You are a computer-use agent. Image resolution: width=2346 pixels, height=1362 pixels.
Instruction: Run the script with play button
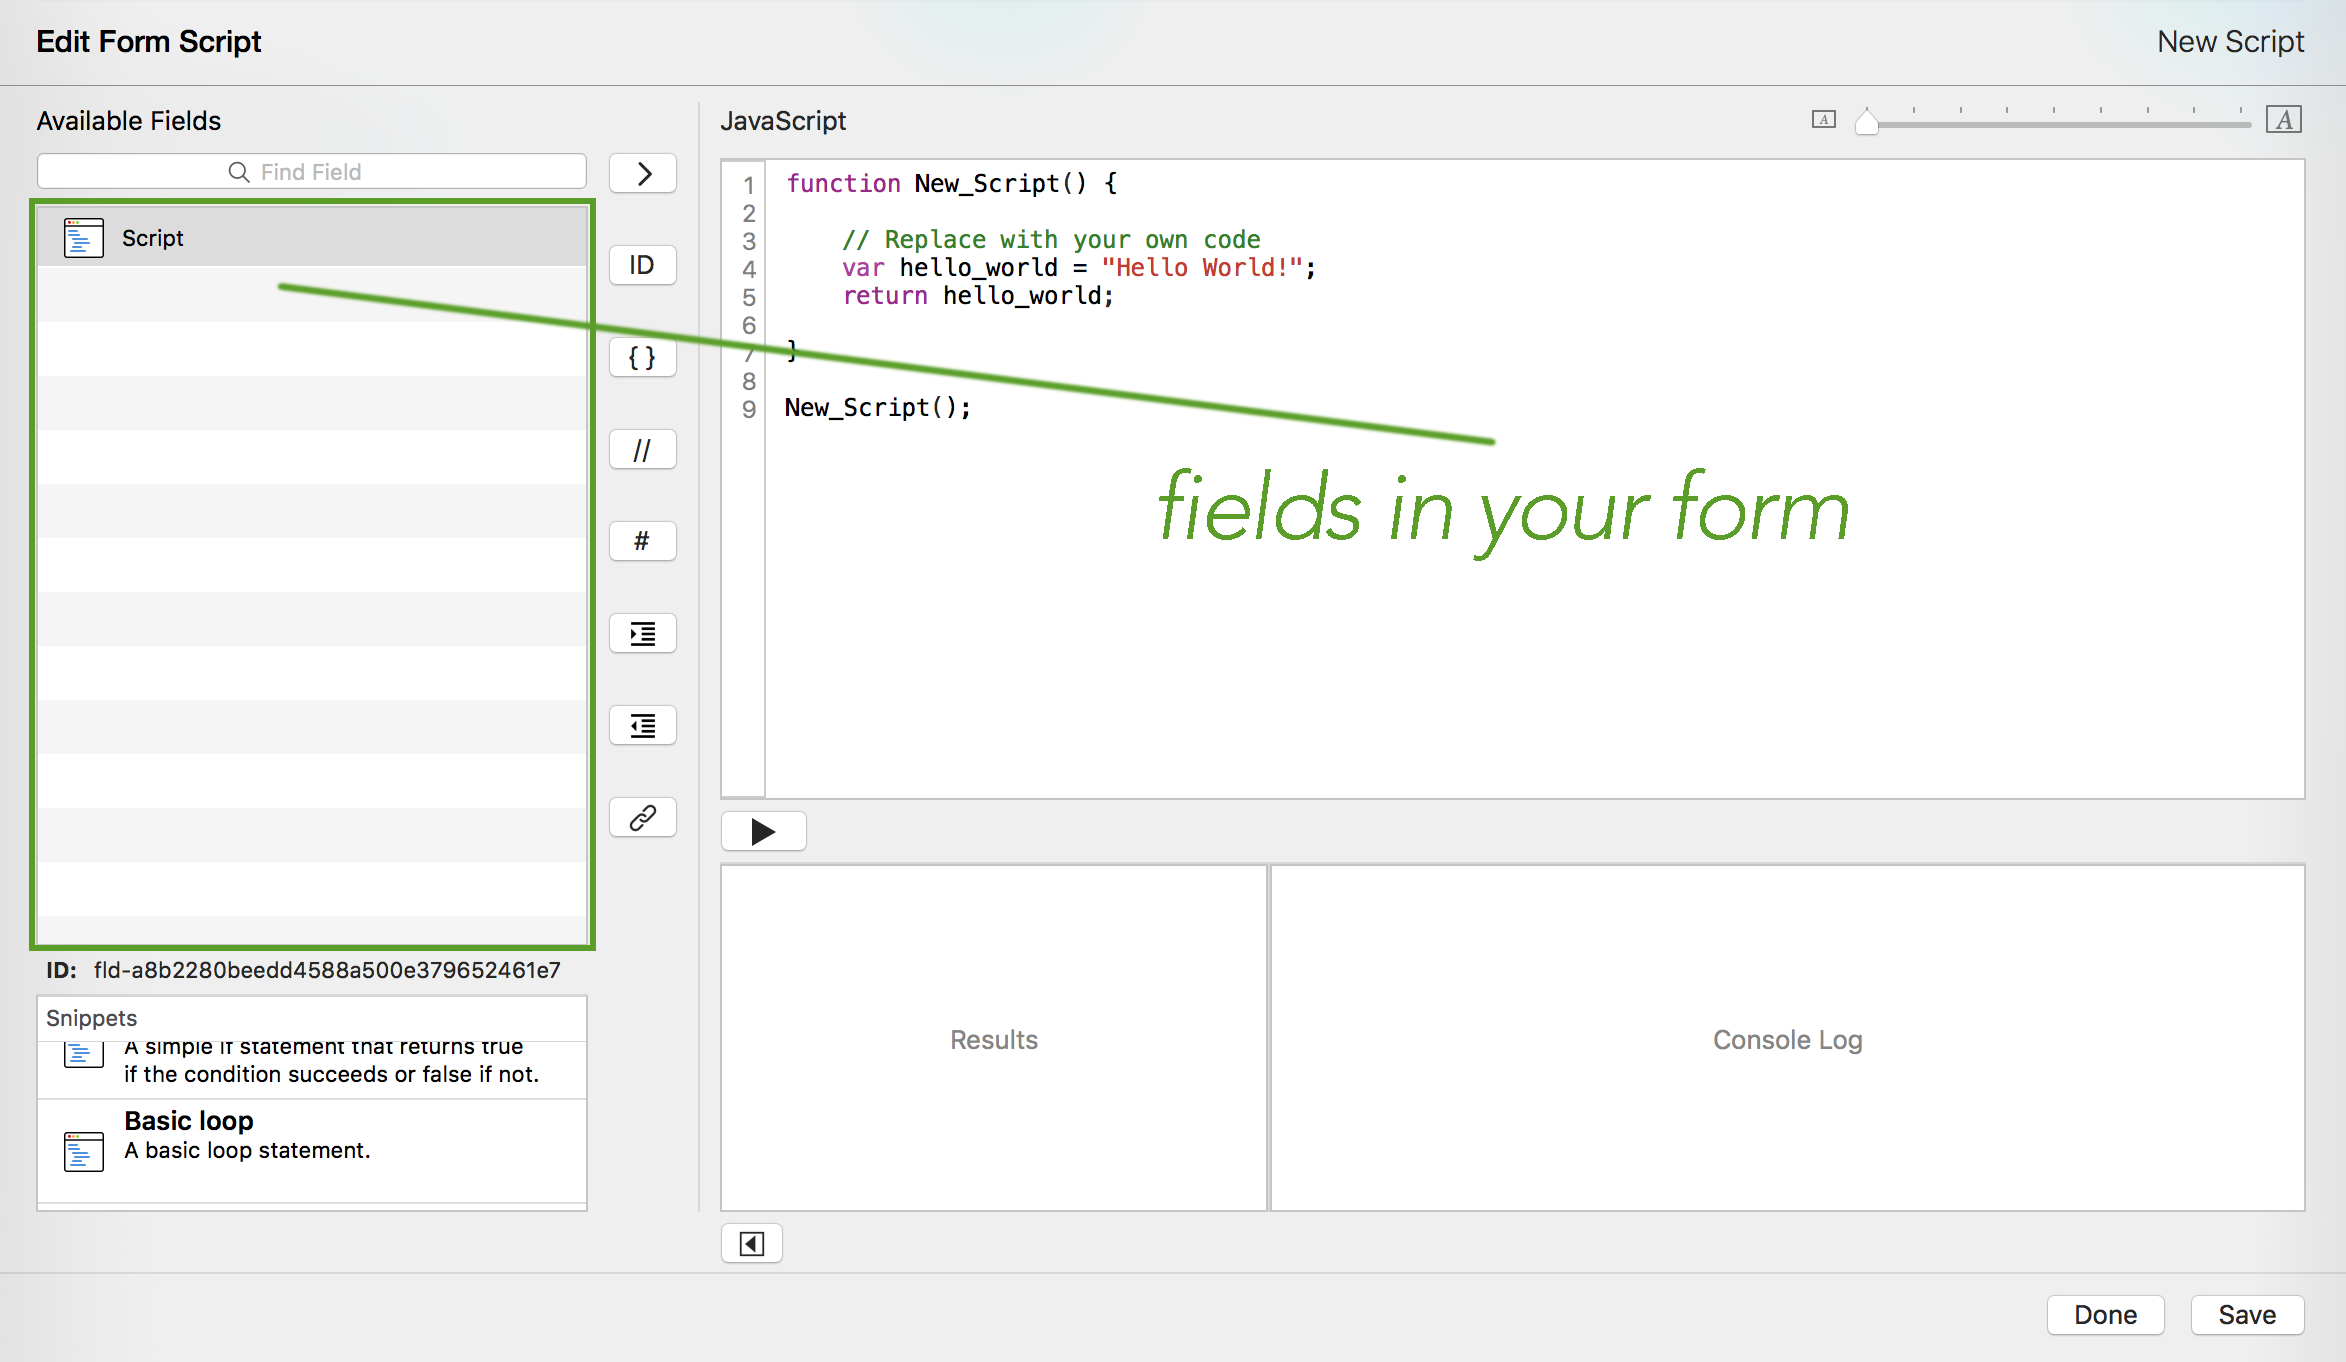tap(763, 832)
